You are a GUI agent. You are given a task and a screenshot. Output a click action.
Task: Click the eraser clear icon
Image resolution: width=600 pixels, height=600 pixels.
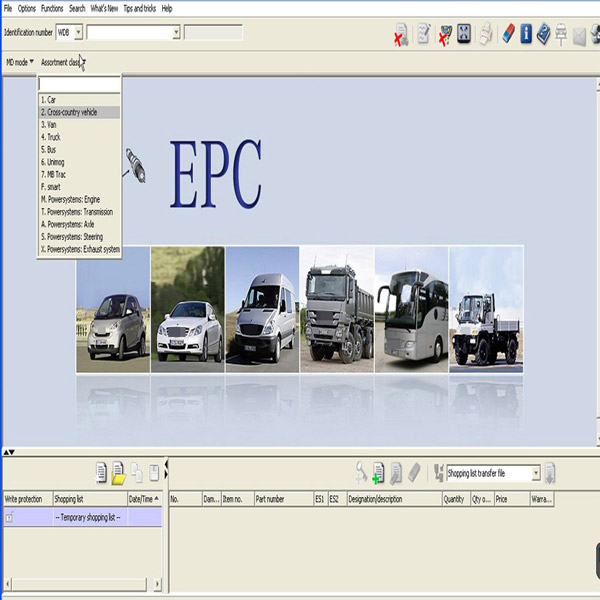pyautogui.click(x=508, y=34)
